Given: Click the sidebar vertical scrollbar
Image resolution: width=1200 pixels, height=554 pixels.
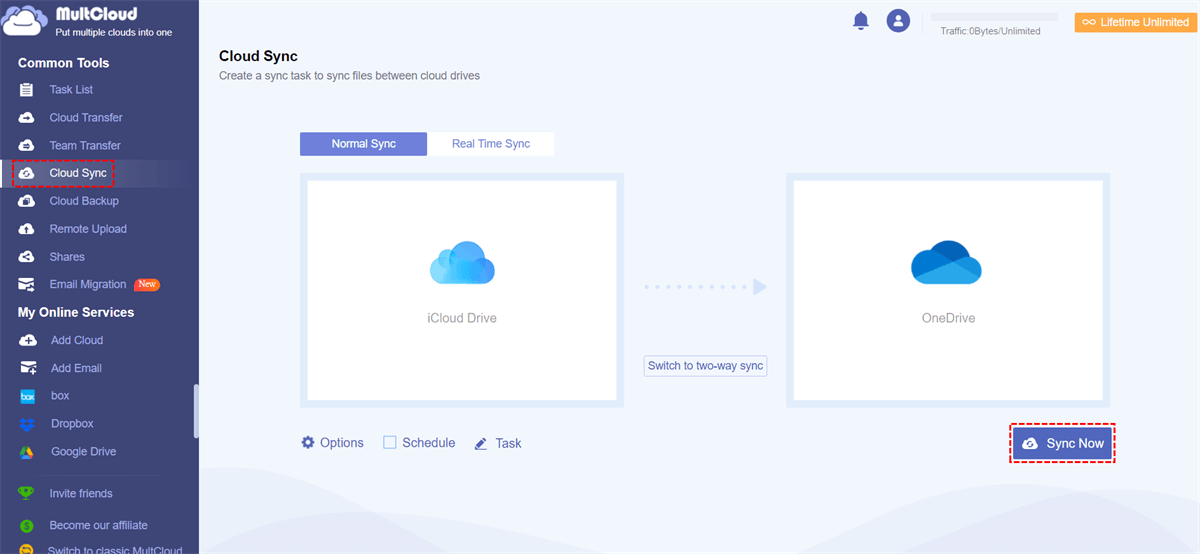Looking at the screenshot, I should pyautogui.click(x=196, y=410).
